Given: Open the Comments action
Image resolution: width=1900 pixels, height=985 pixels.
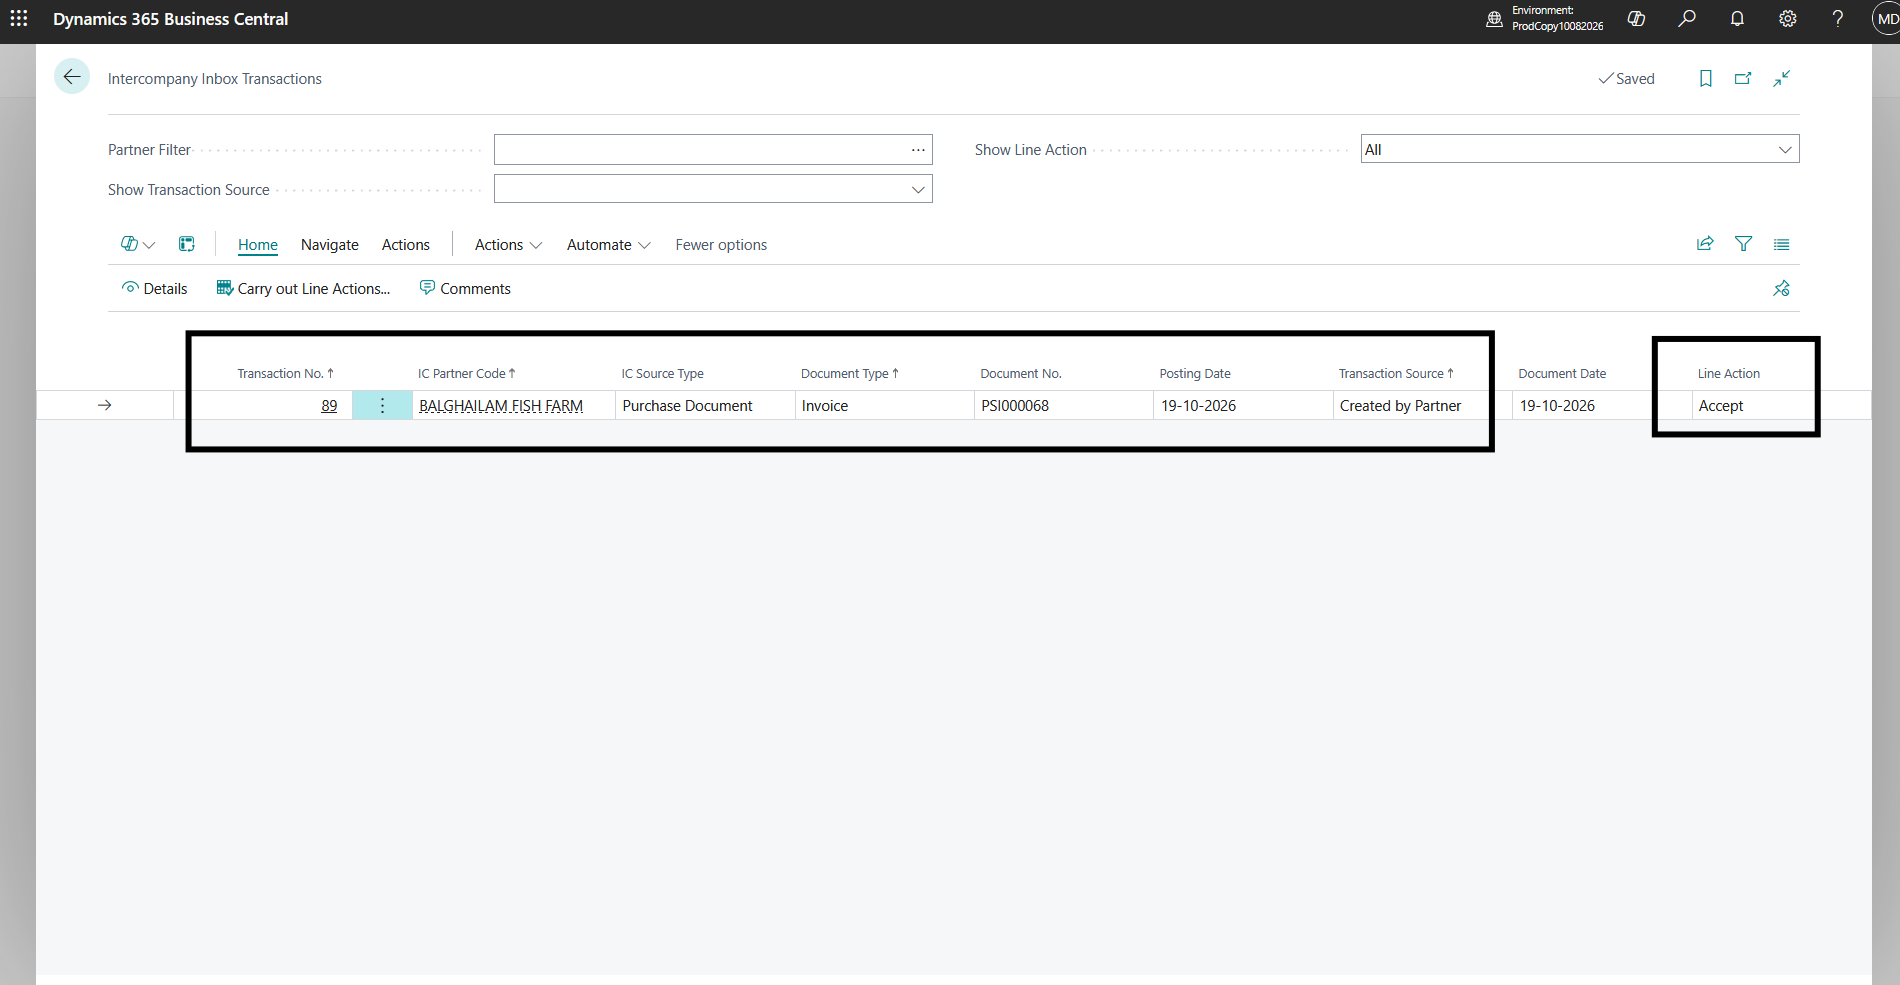Looking at the screenshot, I should coord(465,288).
